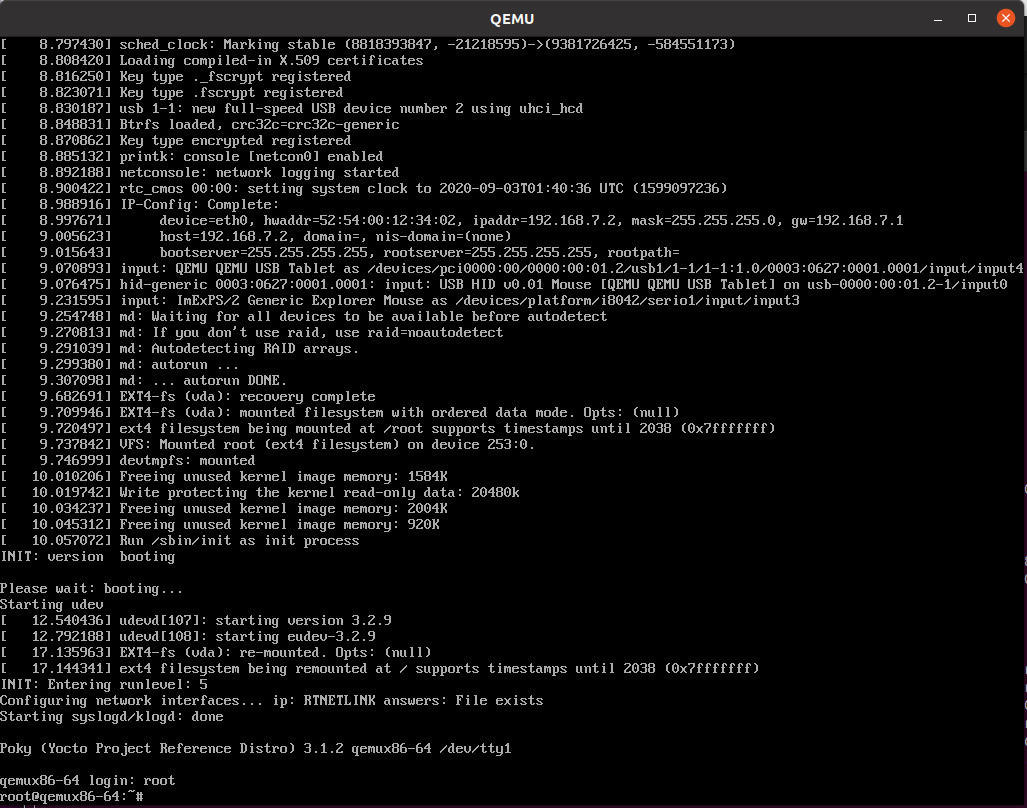Maximize the QEMU window
Image resolution: width=1027 pixels, height=808 pixels.
click(972, 18)
